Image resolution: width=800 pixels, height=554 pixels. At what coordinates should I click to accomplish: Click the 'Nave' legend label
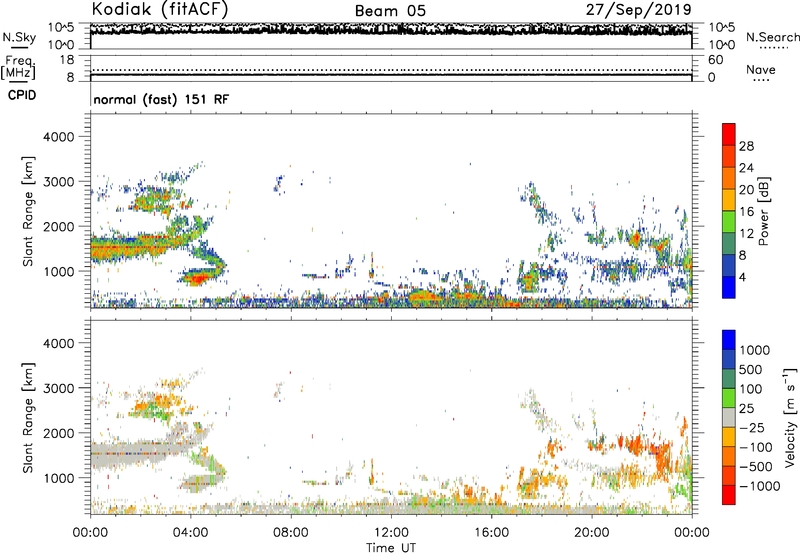tap(761, 69)
